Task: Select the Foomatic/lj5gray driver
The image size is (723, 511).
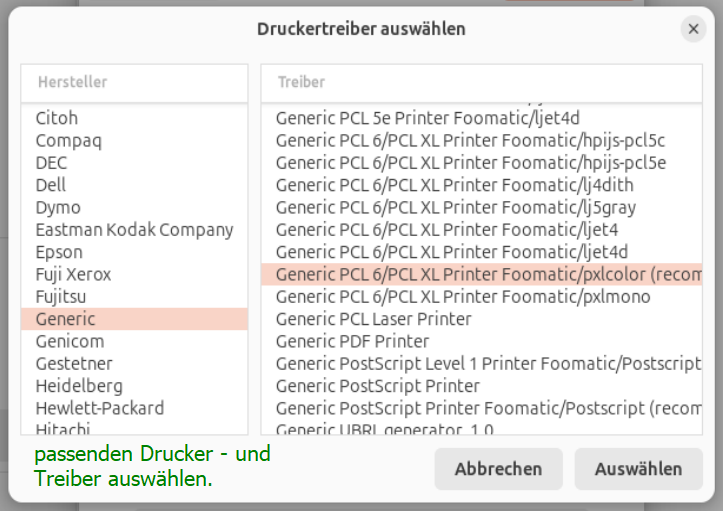Action: [456, 207]
